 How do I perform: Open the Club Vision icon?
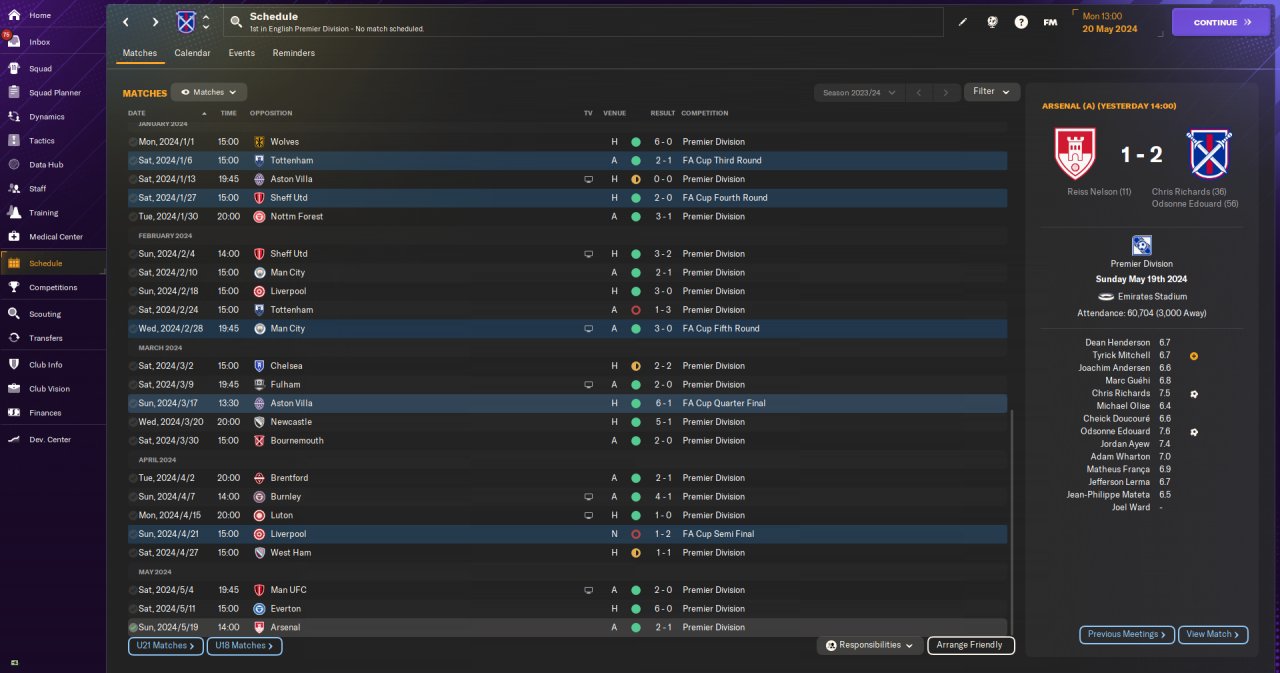click(x=14, y=388)
